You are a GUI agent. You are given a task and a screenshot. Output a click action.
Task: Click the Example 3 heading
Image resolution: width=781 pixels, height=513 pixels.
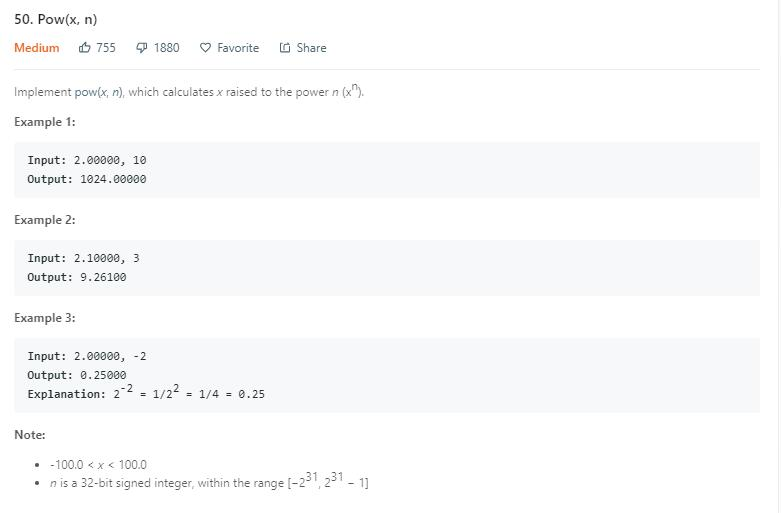[x=45, y=318]
